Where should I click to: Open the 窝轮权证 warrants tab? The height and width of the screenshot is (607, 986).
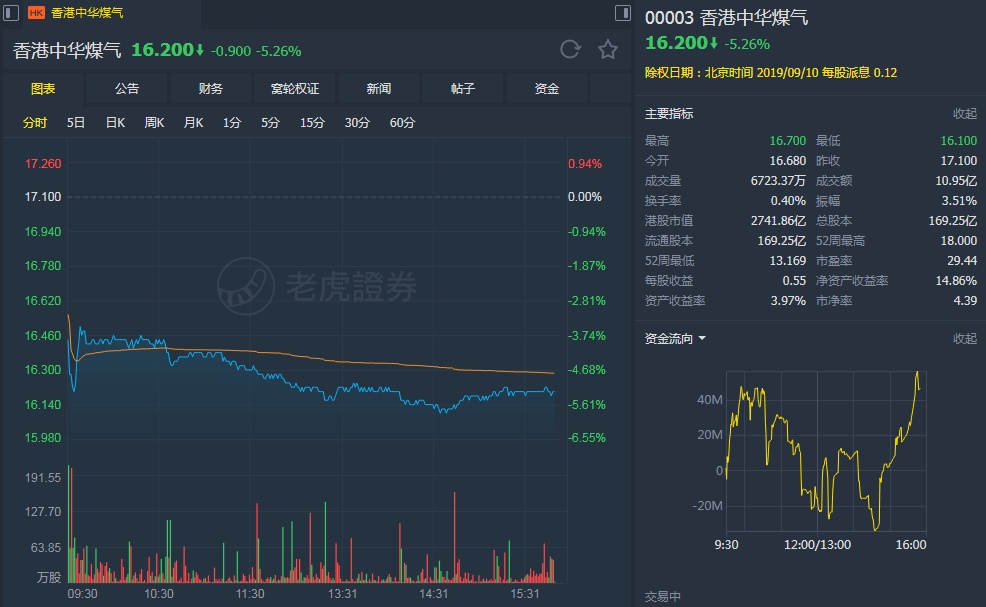pyautogui.click(x=295, y=89)
